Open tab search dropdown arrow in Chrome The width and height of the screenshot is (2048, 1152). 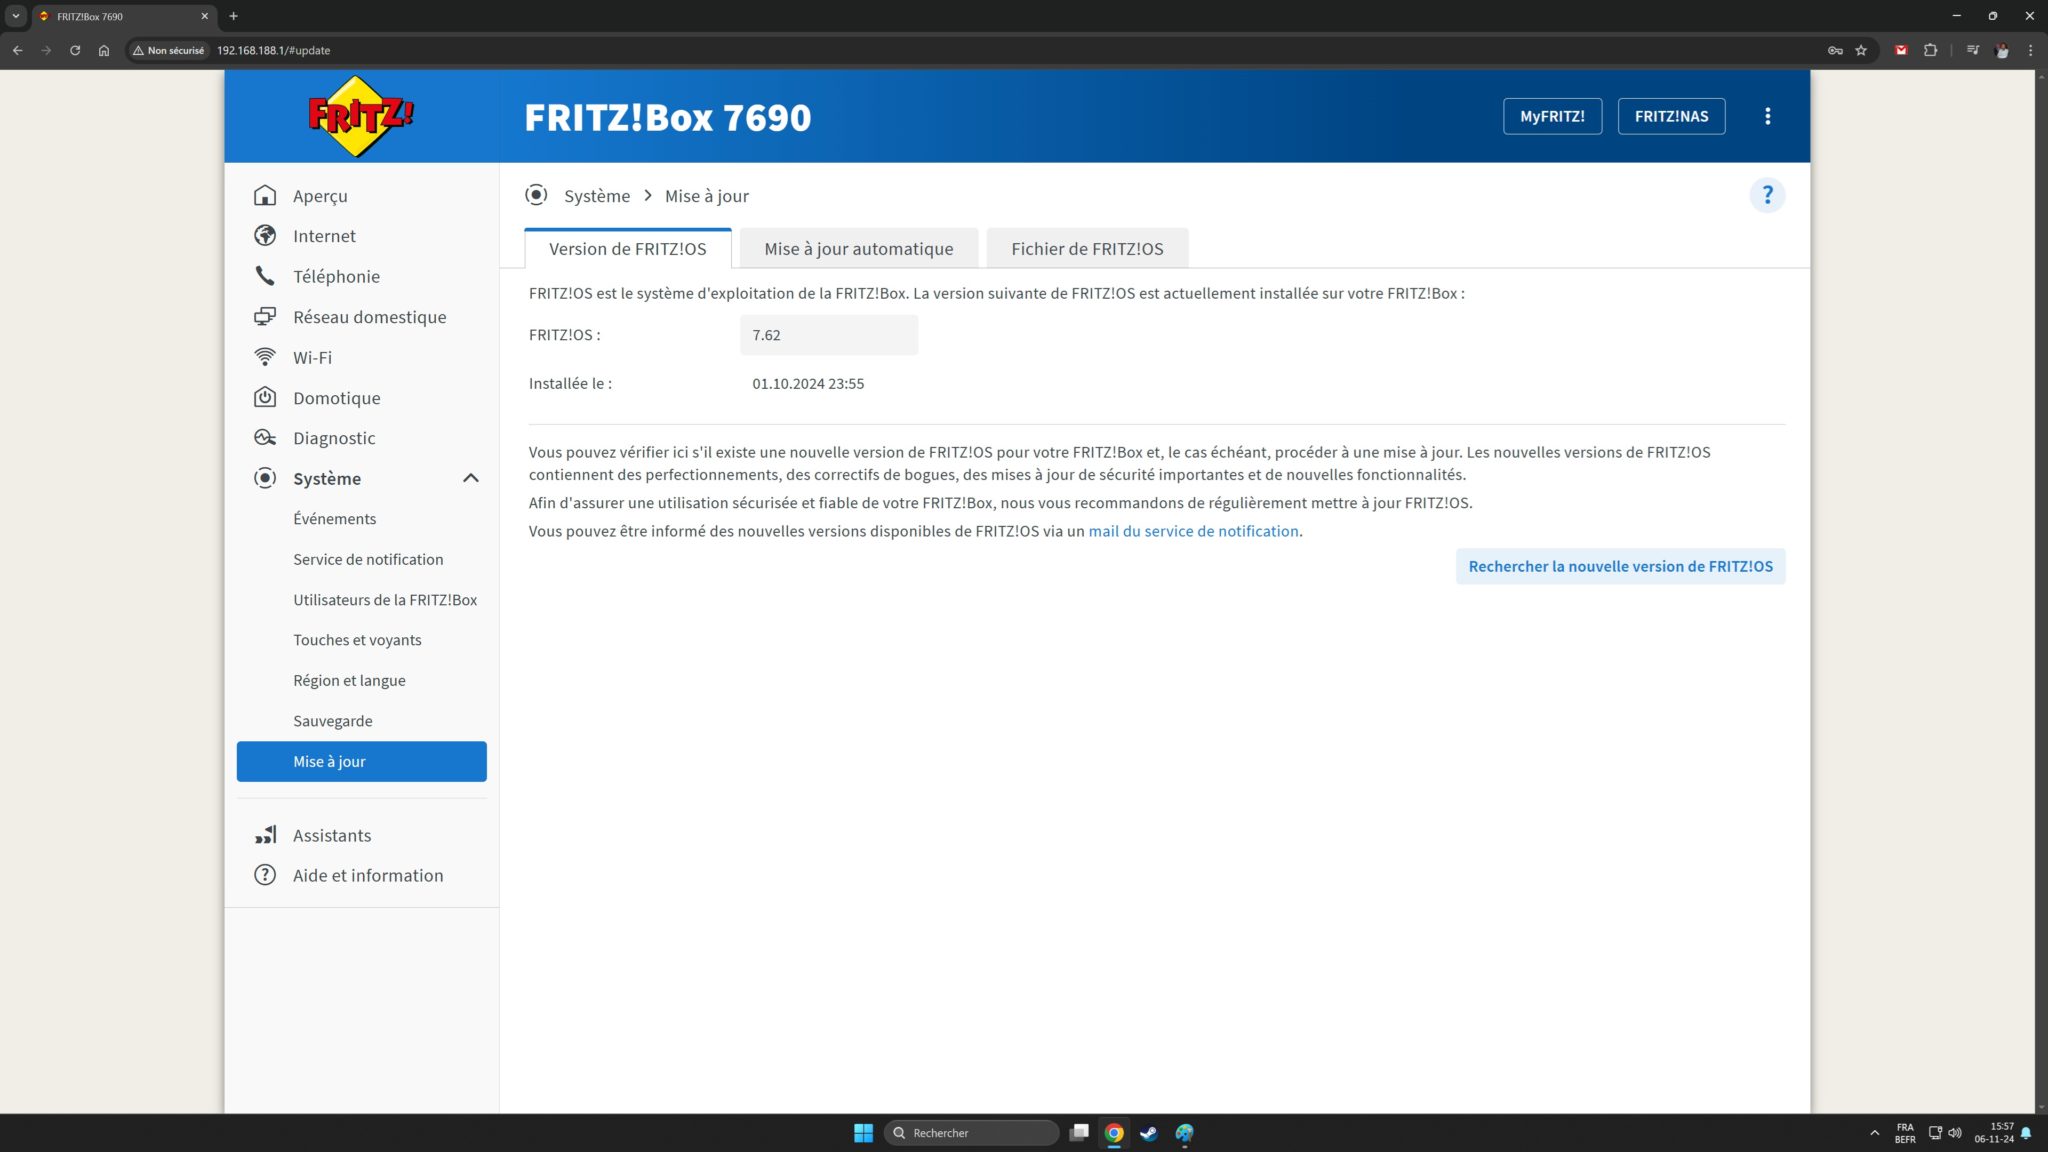(16, 16)
